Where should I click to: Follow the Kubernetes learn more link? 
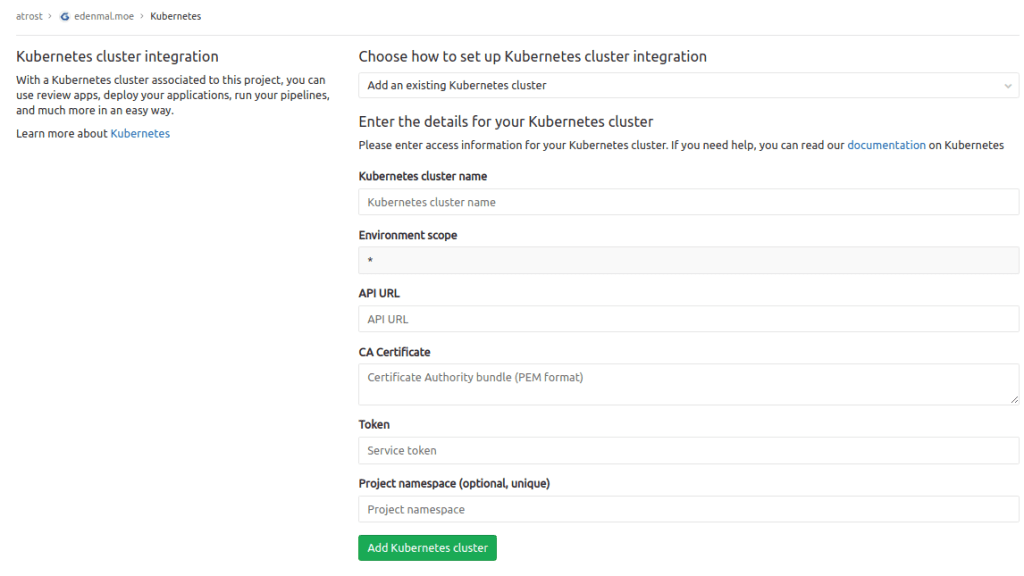coord(139,132)
